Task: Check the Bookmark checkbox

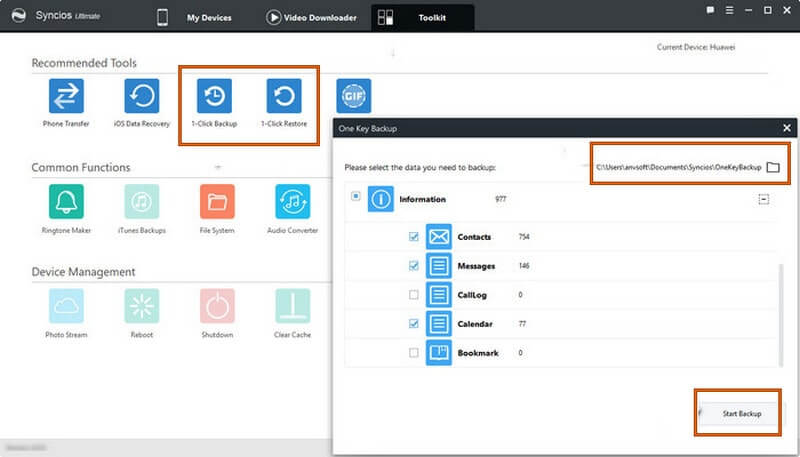Action: click(x=414, y=353)
